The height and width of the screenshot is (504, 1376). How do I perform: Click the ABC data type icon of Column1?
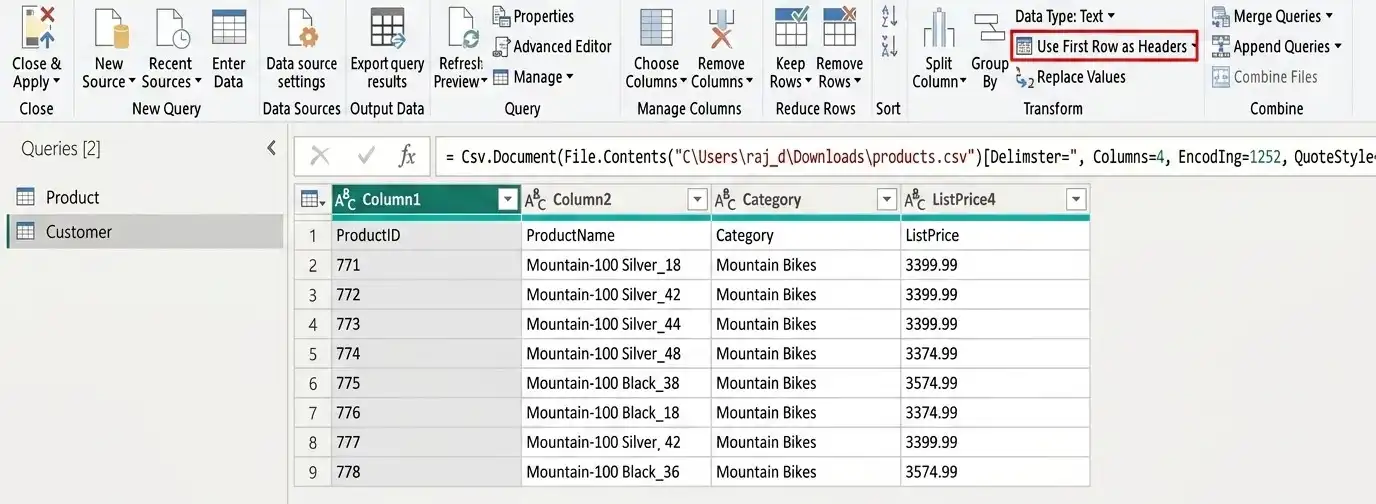tap(345, 200)
